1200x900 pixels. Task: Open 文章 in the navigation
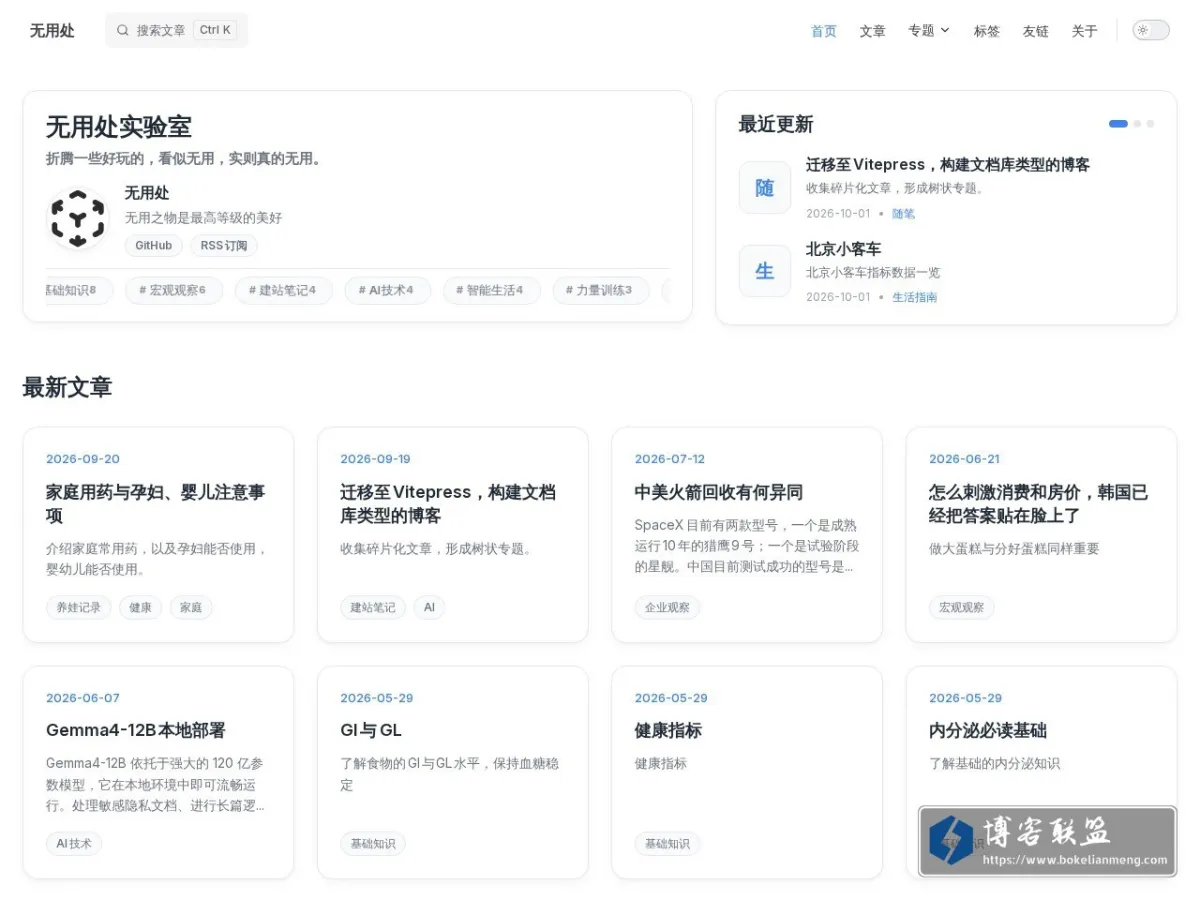click(x=873, y=31)
